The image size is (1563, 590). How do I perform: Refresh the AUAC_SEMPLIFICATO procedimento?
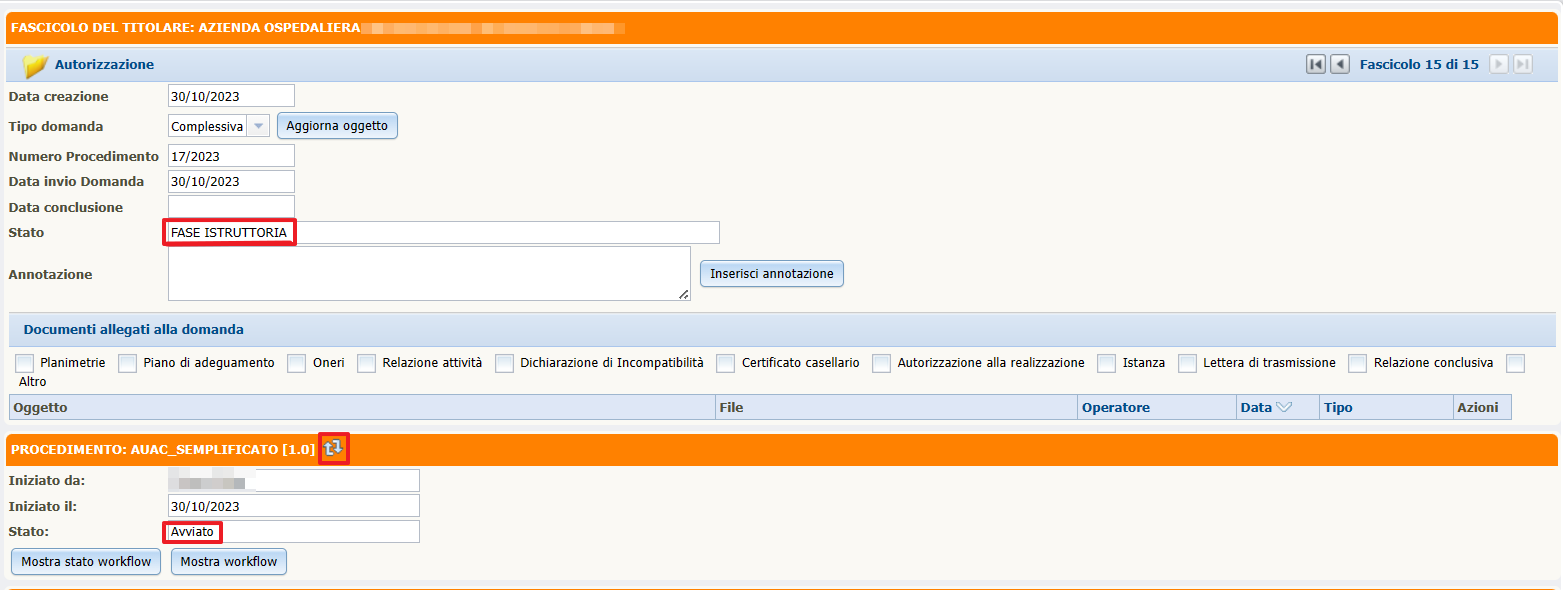(x=333, y=449)
